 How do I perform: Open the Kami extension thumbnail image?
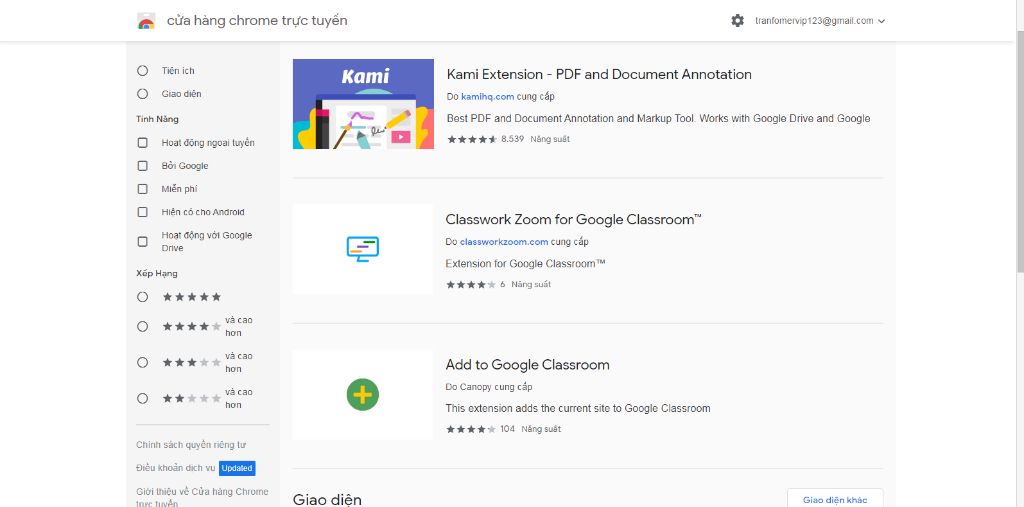pyautogui.click(x=363, y=104)
